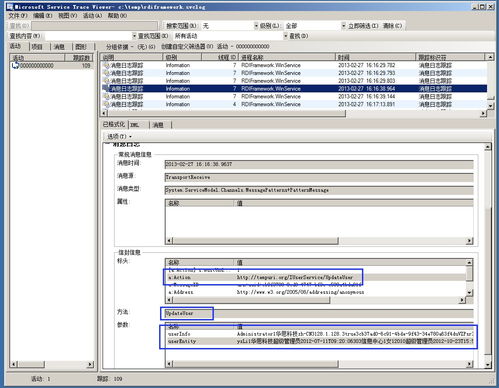Expand the 级别 dropdown showing 全部
Image resolution: width=499 pixels, height=388 pixels.
pos(343,26)
